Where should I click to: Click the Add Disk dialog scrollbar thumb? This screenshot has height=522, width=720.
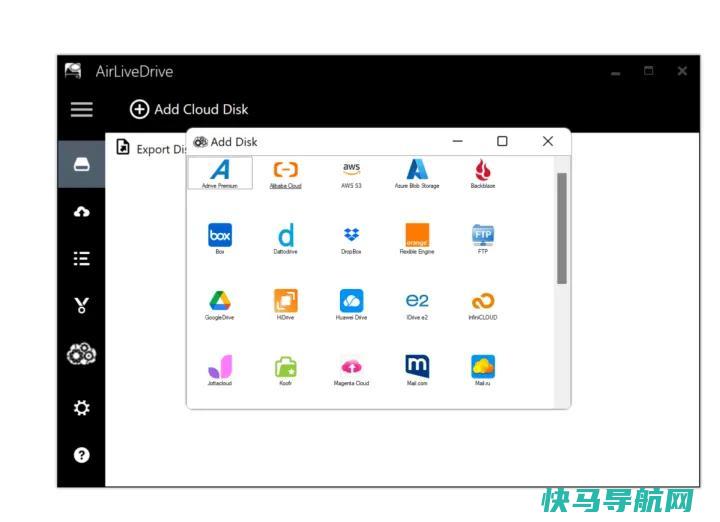[x=562, y=229]
